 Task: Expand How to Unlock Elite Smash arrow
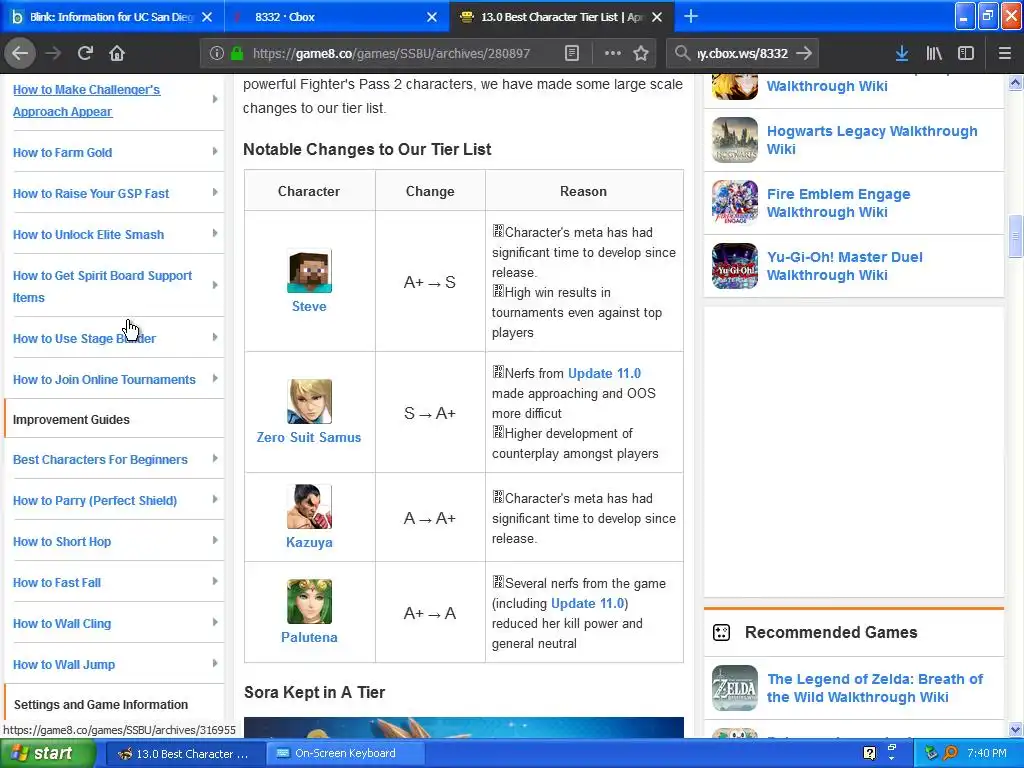tap(215, 234)
